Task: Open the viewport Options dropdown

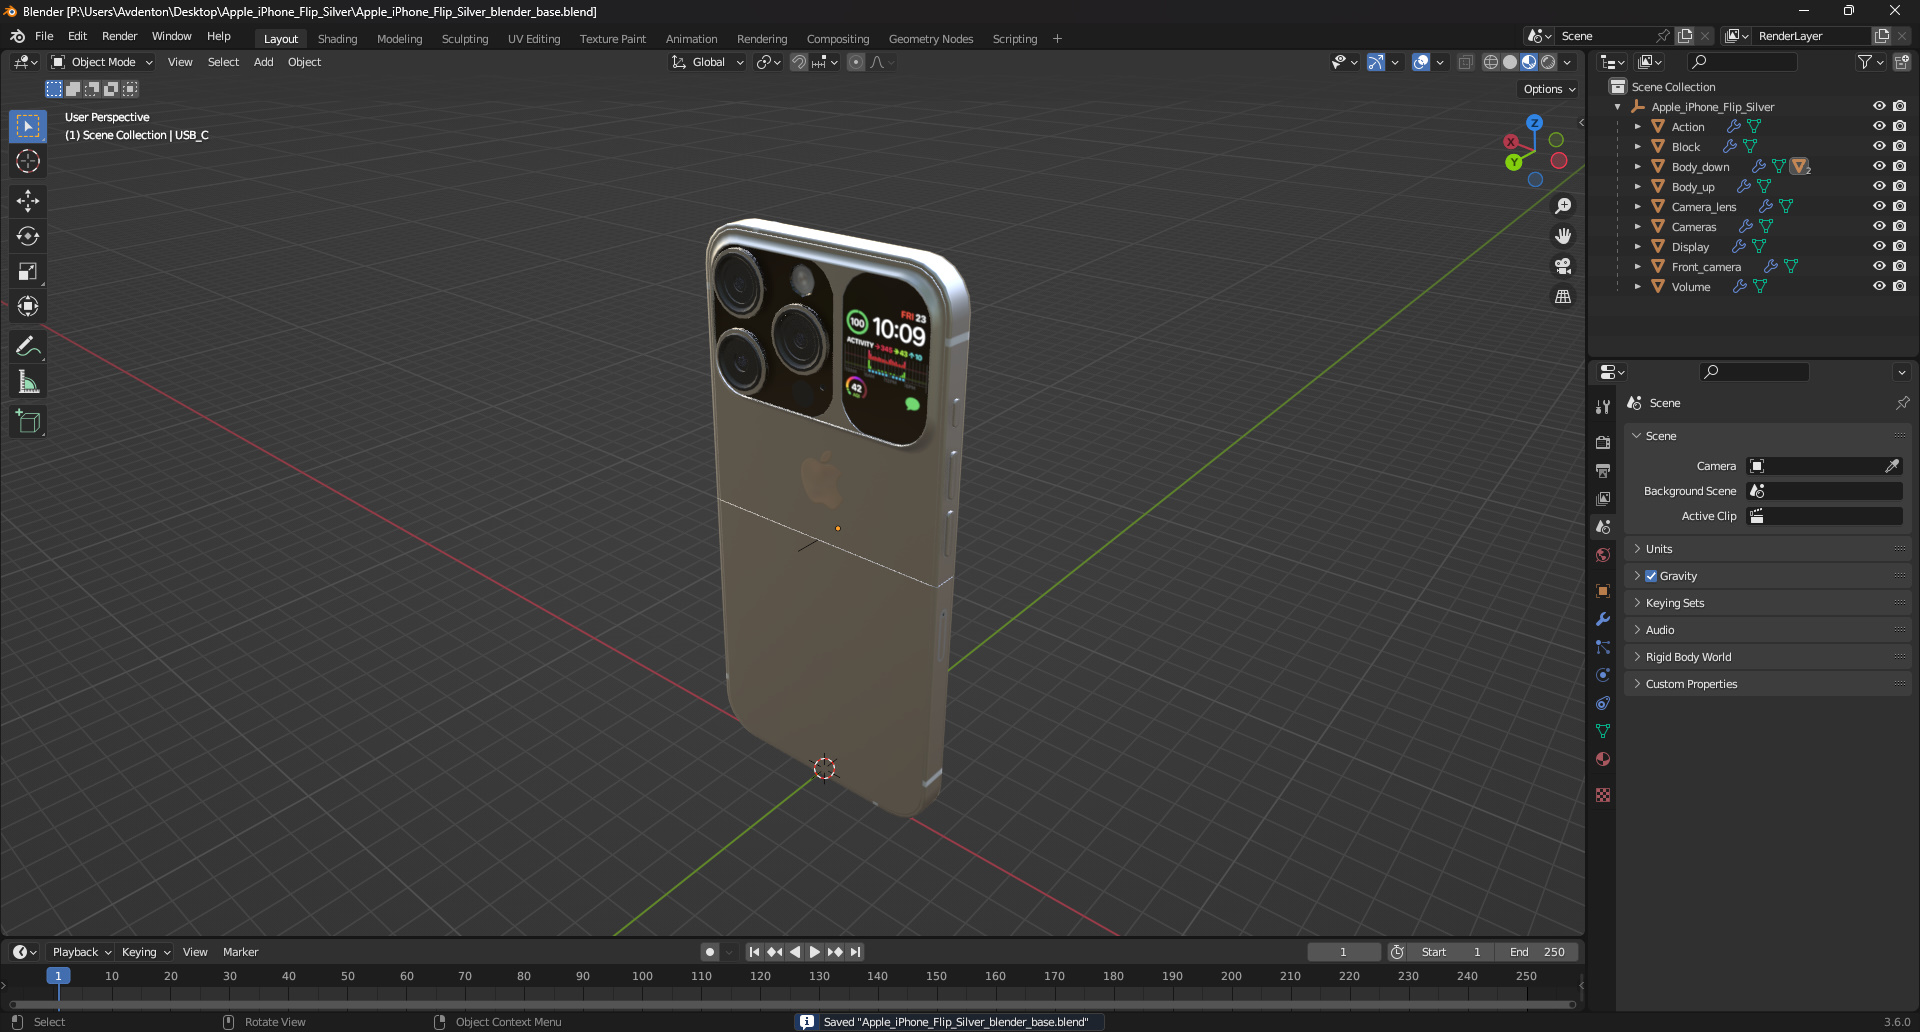Action: [x=1549, y=89]
